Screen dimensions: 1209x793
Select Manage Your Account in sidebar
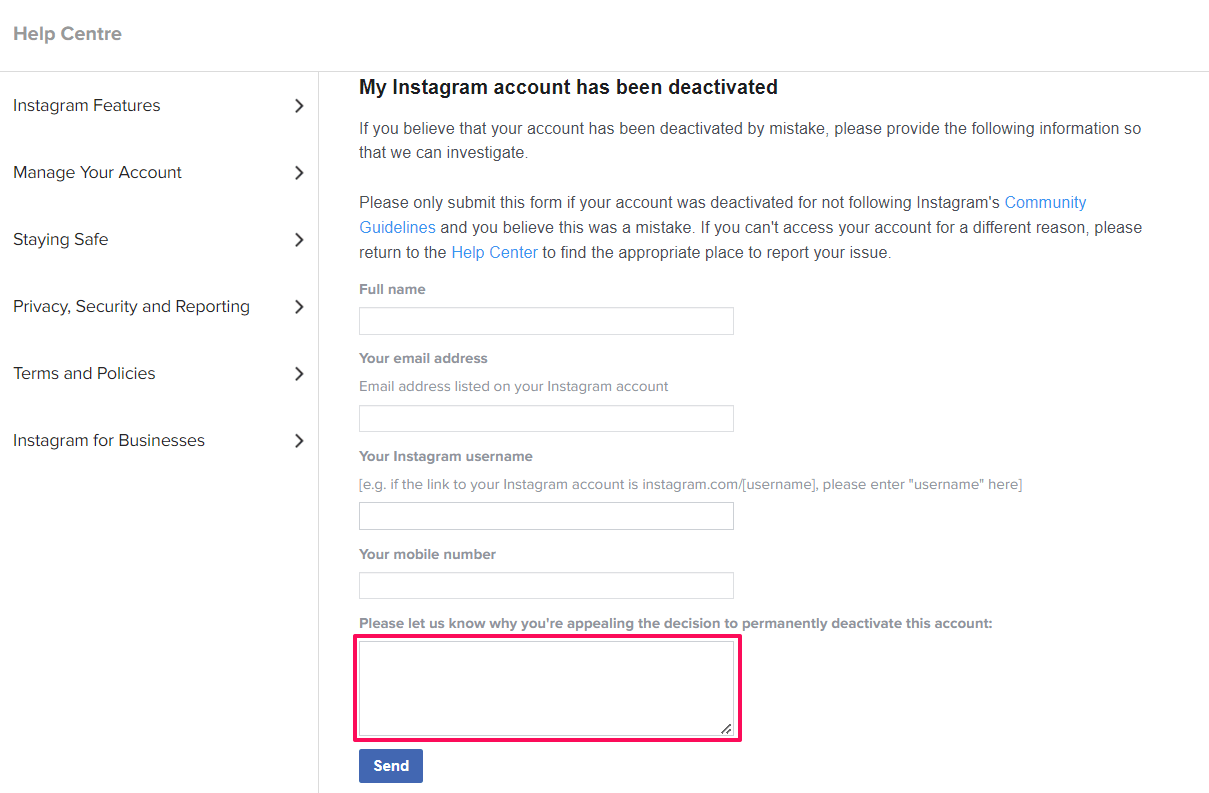click(x=97, y=173)
